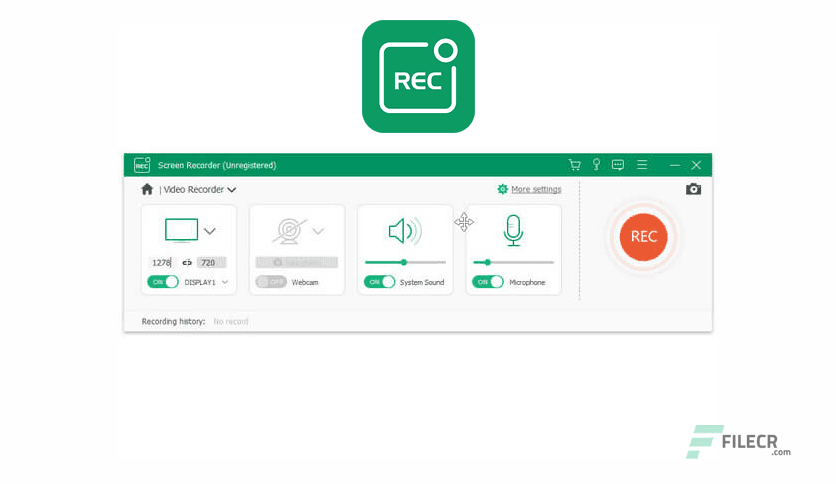Turn off the System Sound toggle
The height and width of the screenshot is (484, 836).
pyautogui.click(x=380, y=282)
